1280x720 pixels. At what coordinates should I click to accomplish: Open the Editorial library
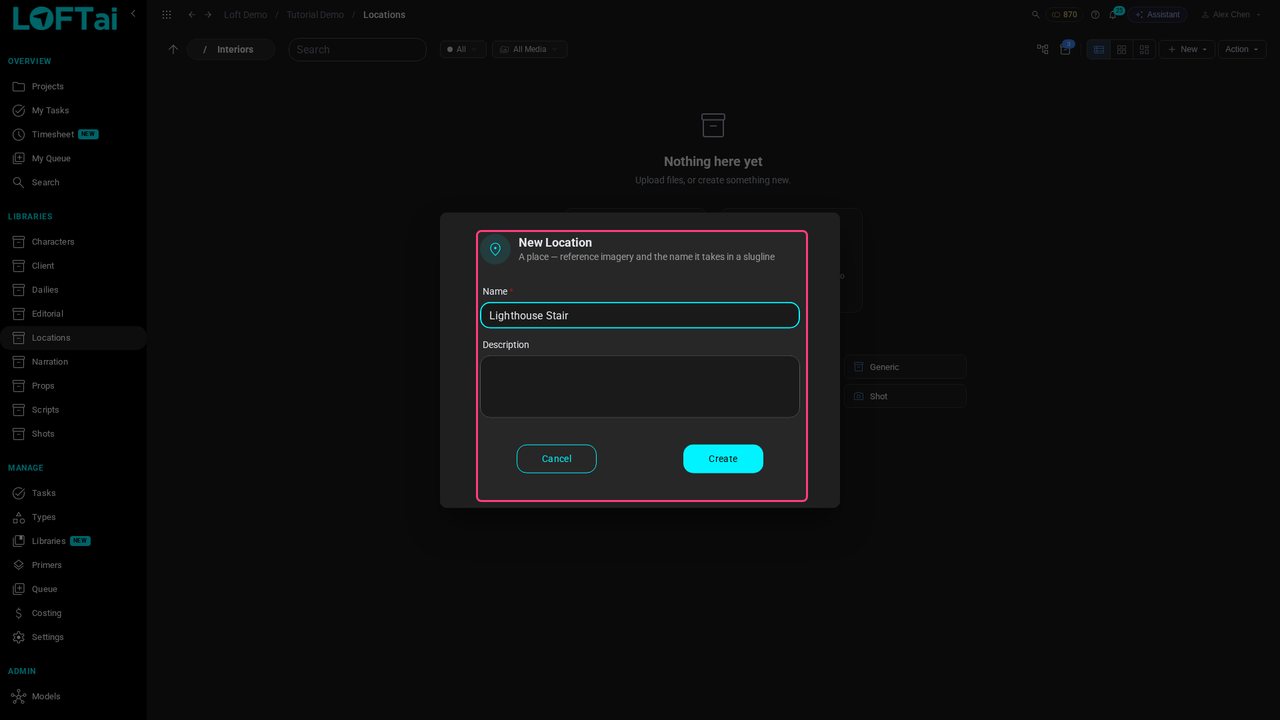[x=73, y=314]
